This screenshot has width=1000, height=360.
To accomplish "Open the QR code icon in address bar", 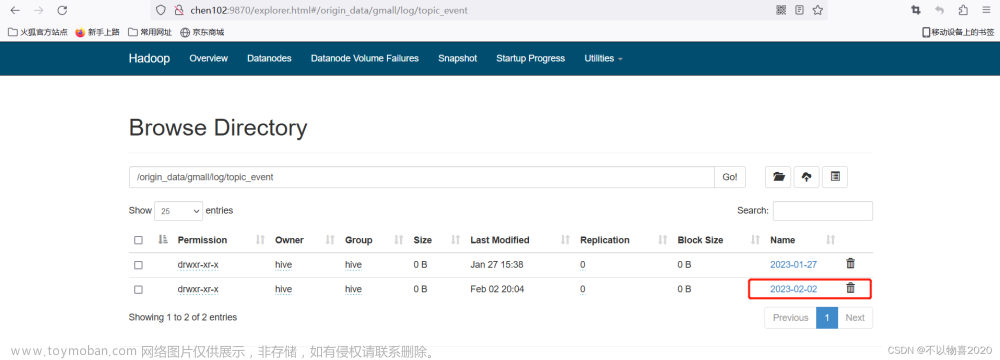I will coord(781,10).
